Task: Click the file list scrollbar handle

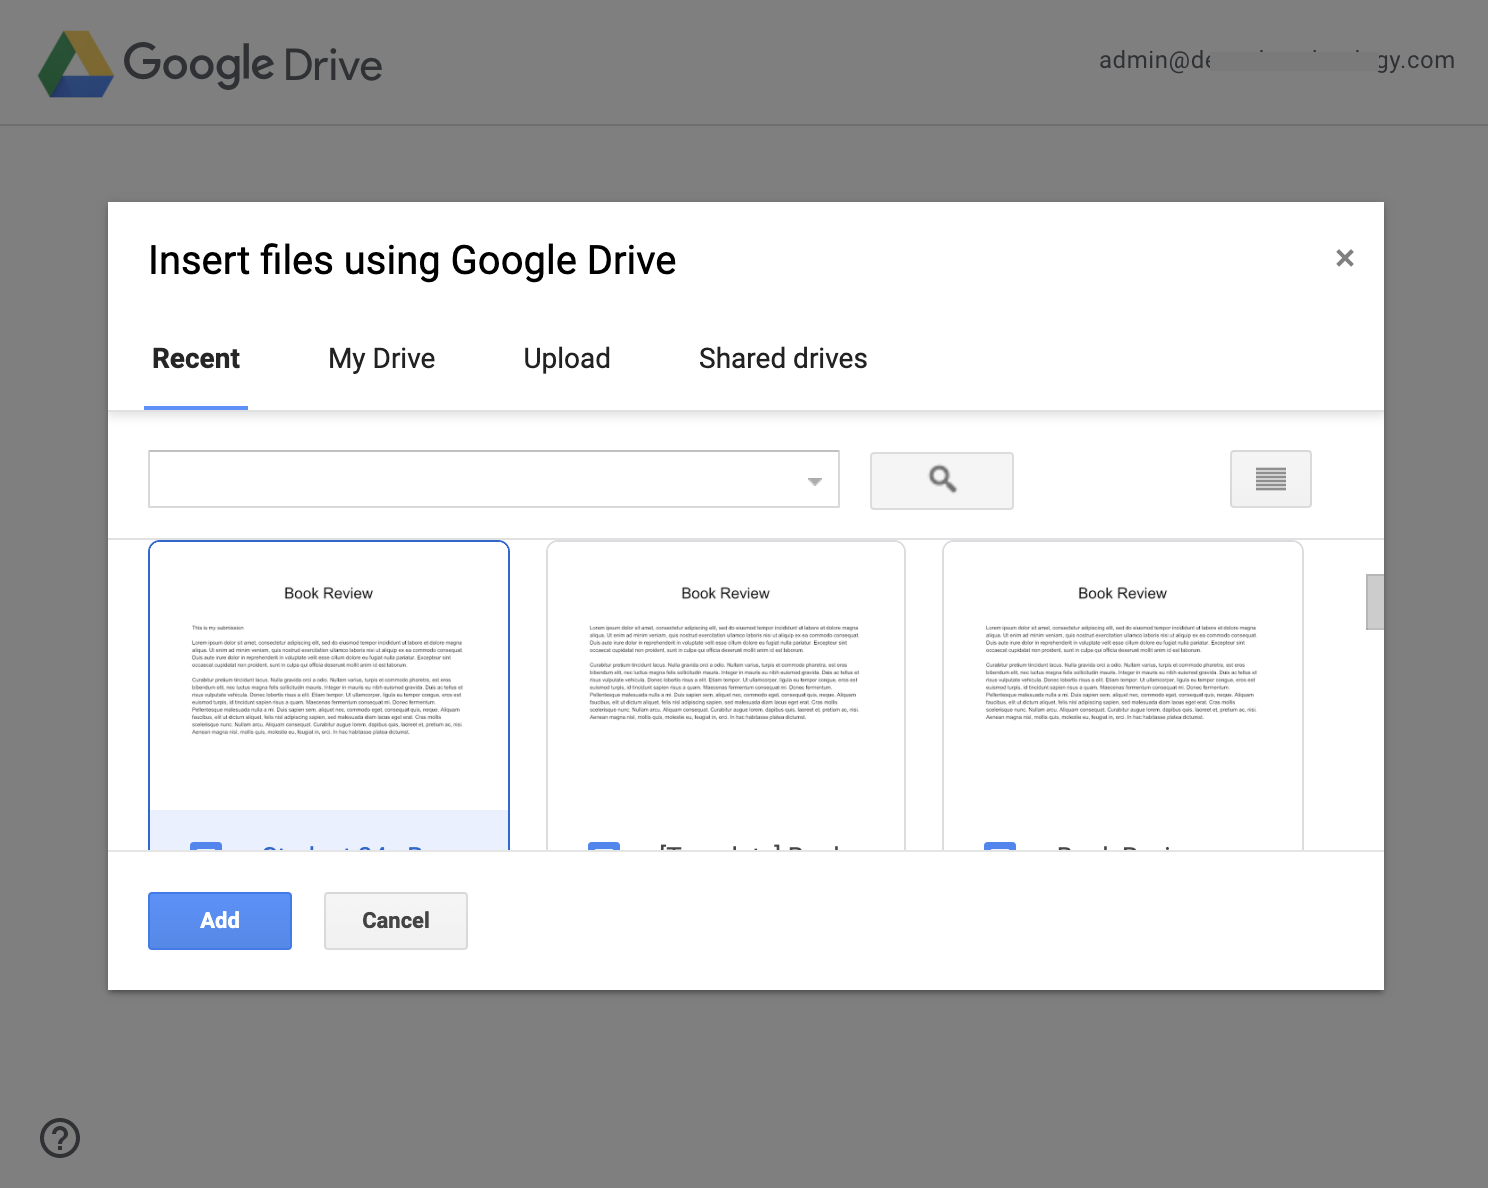Action: pyautogui.click(x=1375, y=602)
